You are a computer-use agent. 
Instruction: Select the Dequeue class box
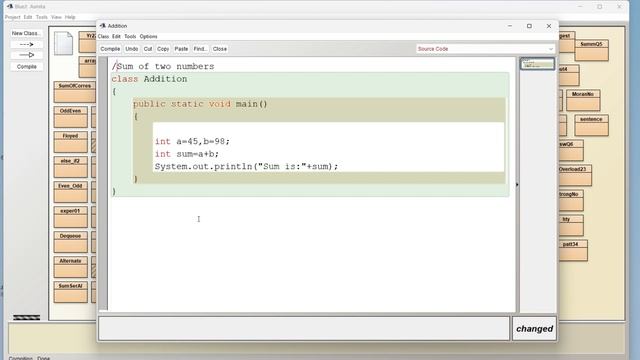(x=71, y=242)
